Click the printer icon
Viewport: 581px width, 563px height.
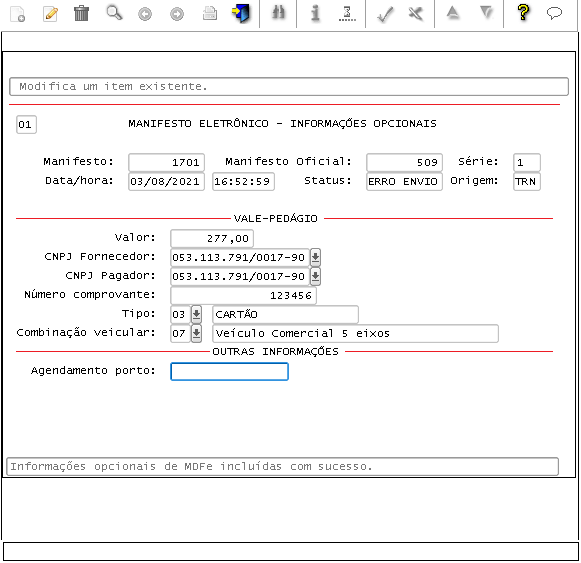pos(210,13)
